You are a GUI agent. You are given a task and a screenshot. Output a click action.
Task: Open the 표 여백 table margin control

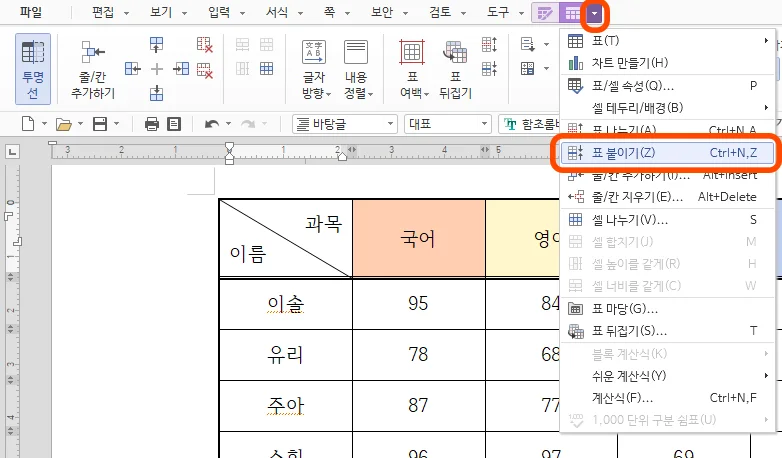point(413,69)
